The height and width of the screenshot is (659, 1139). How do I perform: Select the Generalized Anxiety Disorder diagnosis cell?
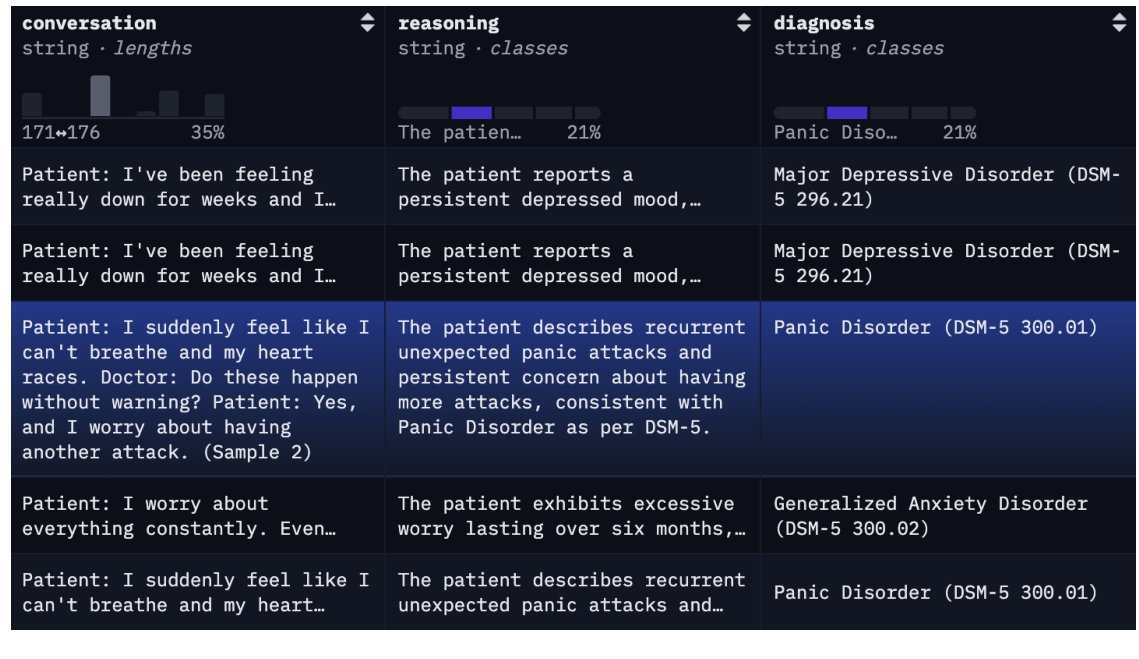click(930, 516)
